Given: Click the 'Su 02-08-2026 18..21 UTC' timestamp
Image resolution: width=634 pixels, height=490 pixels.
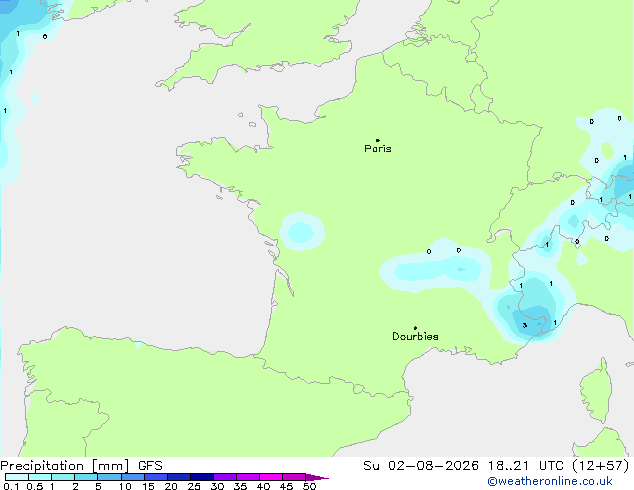Looking at the screenshot, I should click(463, 466).
